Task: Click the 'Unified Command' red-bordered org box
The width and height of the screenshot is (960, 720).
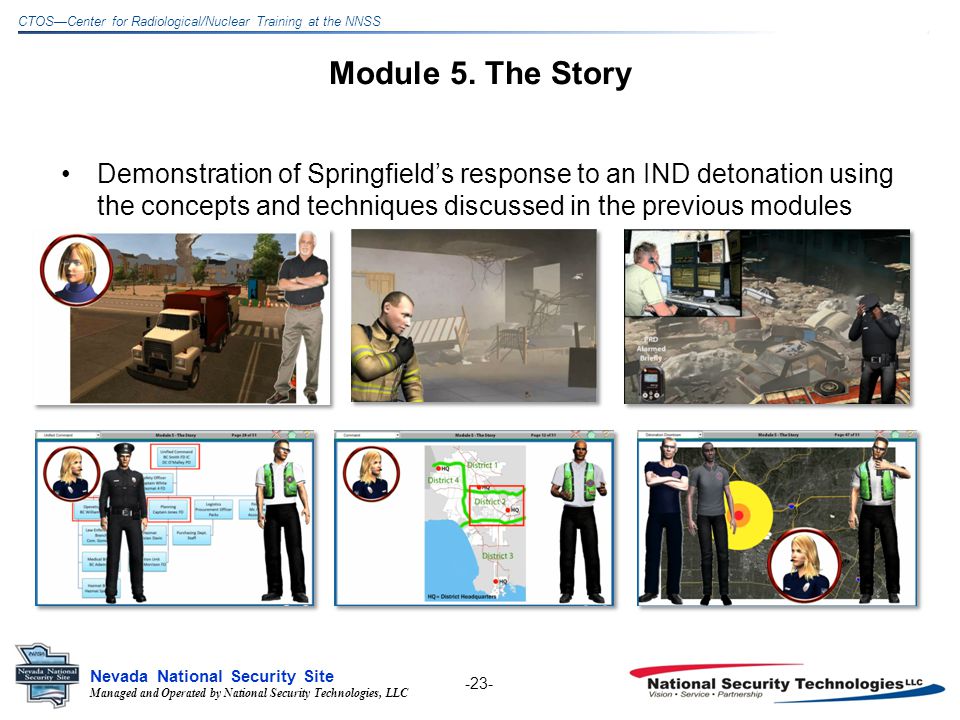Action: pyautogui.click(x=175, y=457)
